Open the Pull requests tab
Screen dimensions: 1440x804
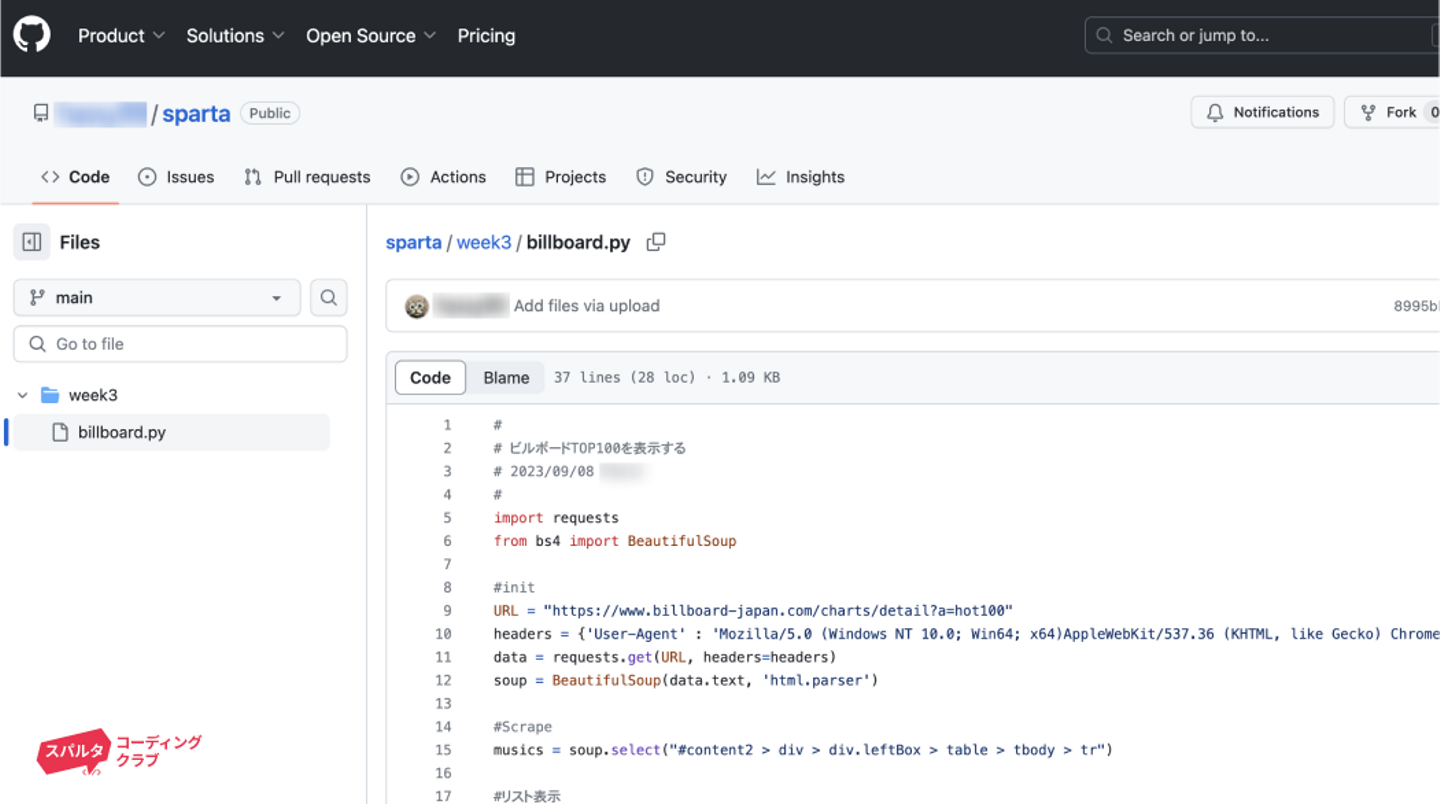point(307,177)
